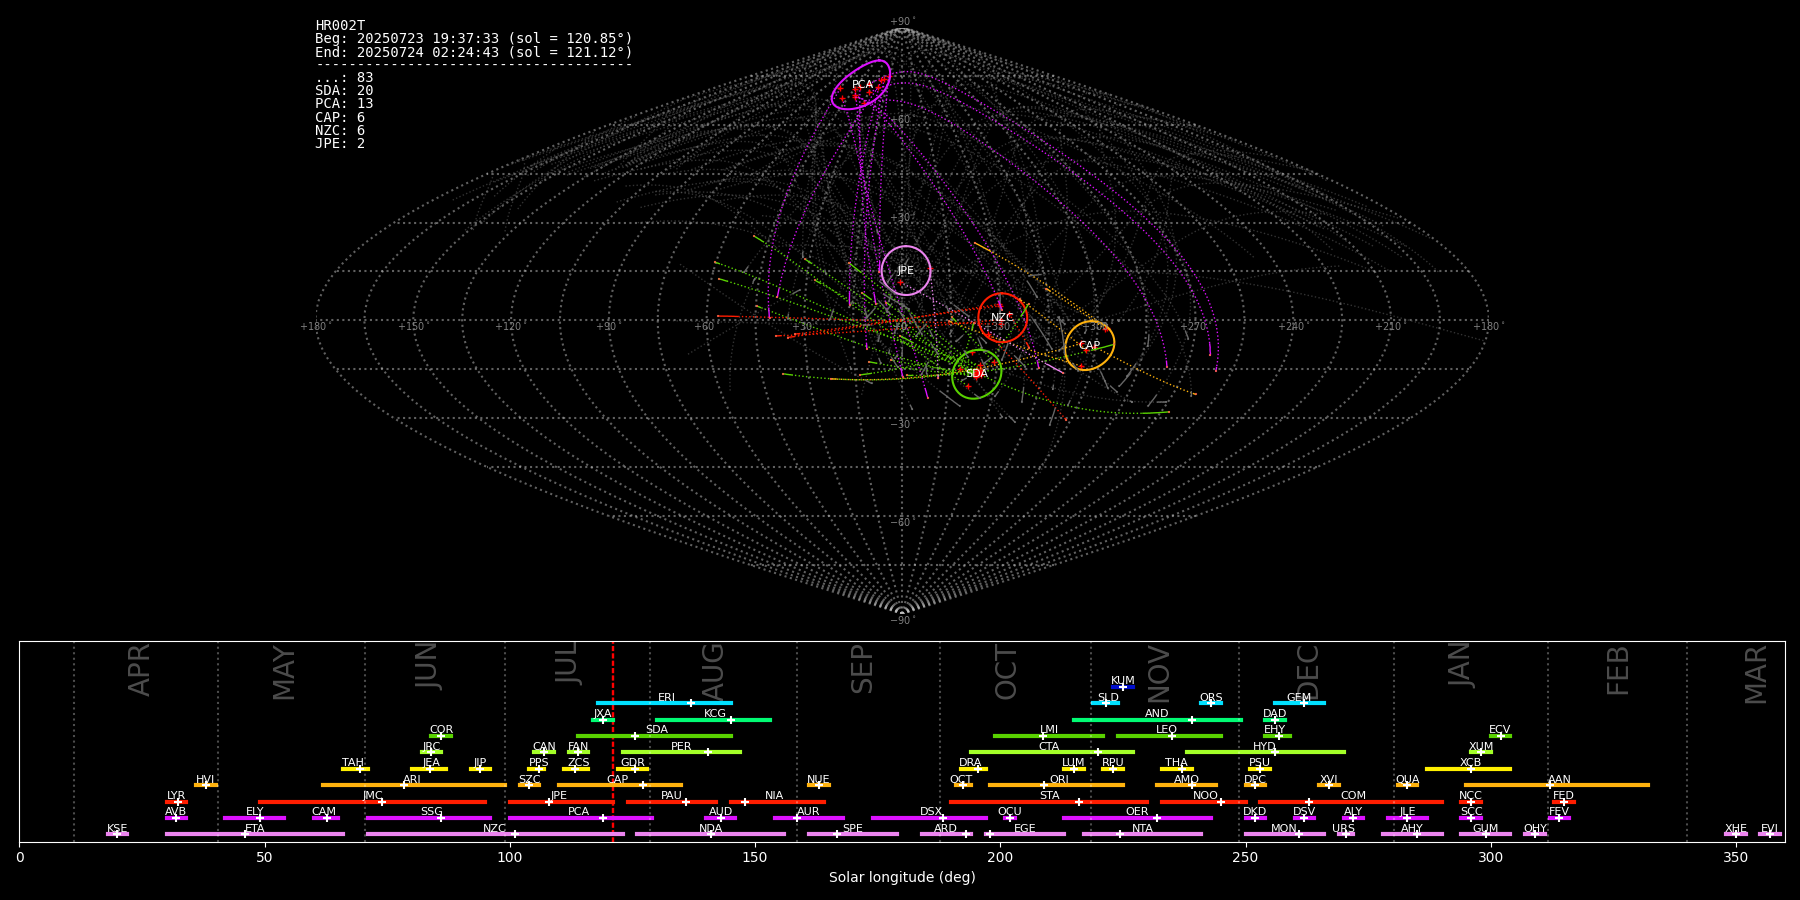
Task: Click the CTA shower label in timeline
Action: click(1049, 746)
